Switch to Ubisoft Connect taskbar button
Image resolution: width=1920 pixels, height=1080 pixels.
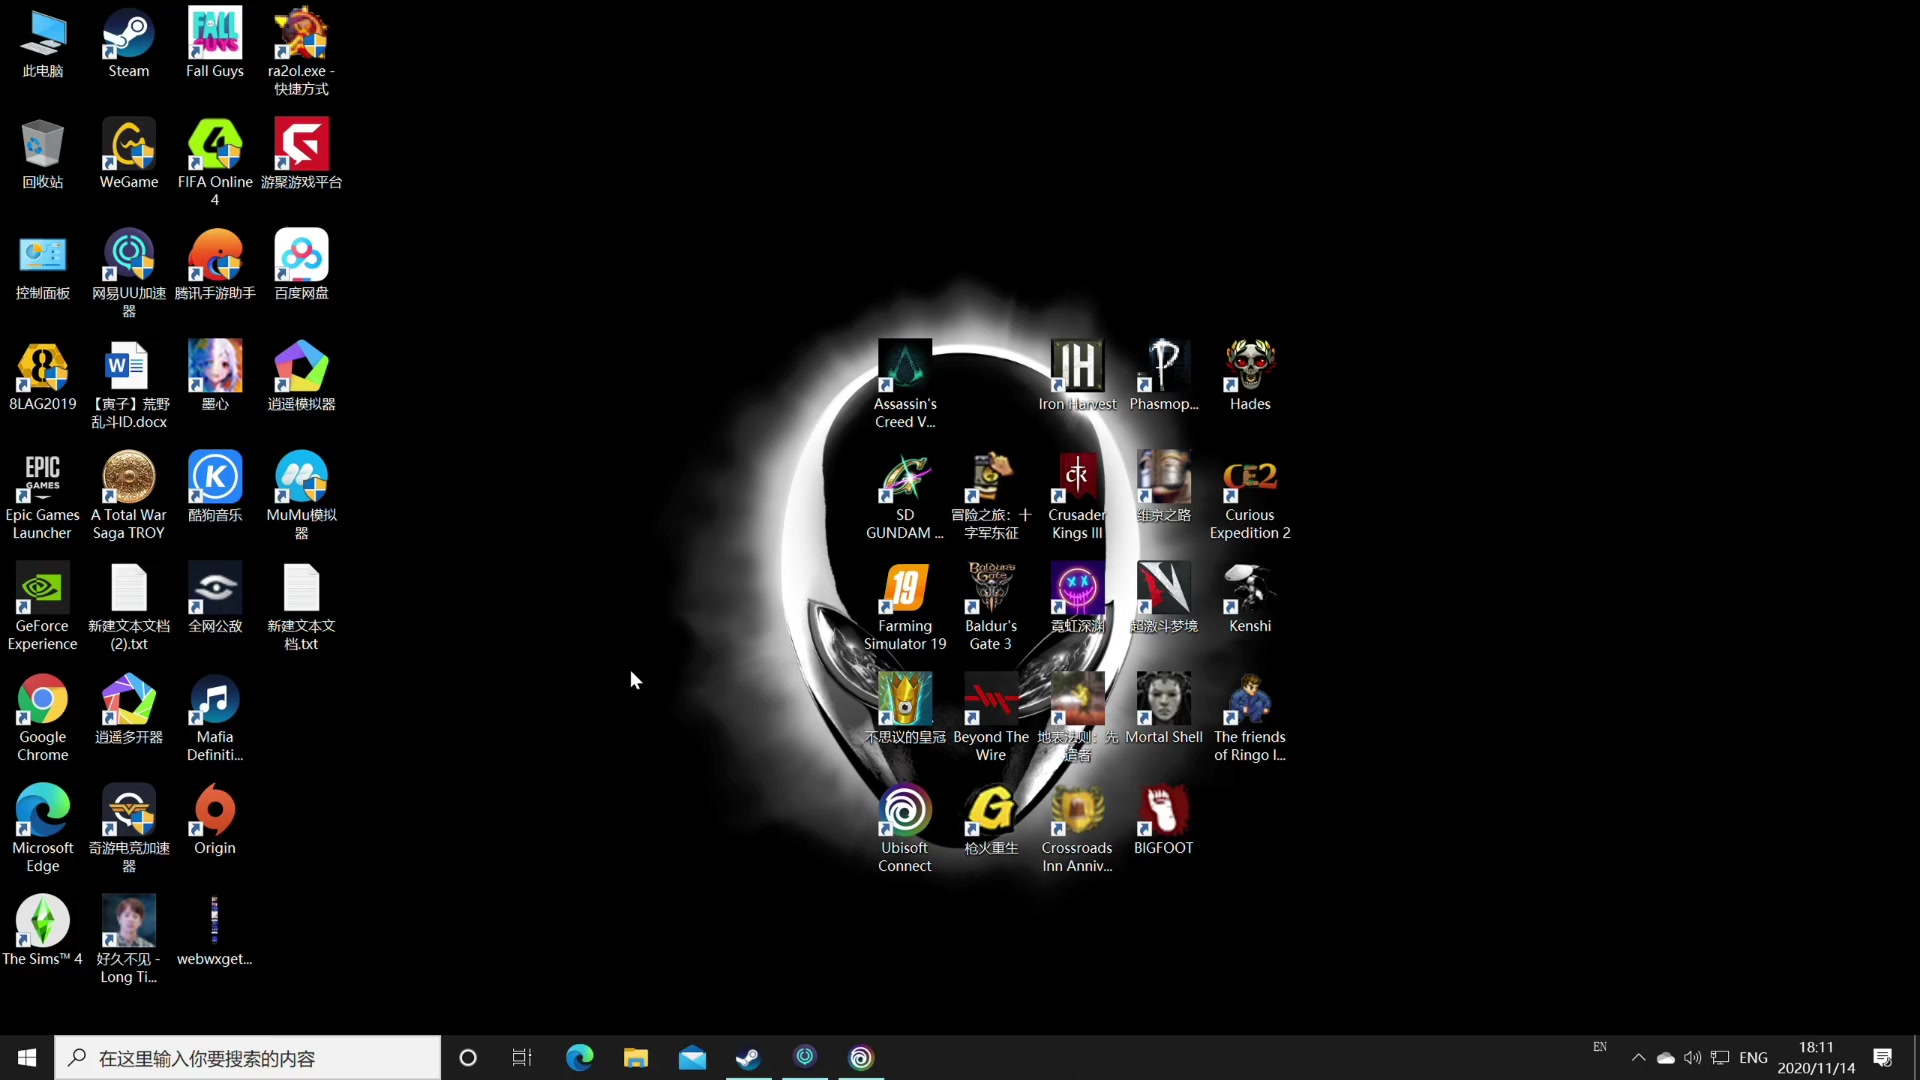click(861, 1057)
